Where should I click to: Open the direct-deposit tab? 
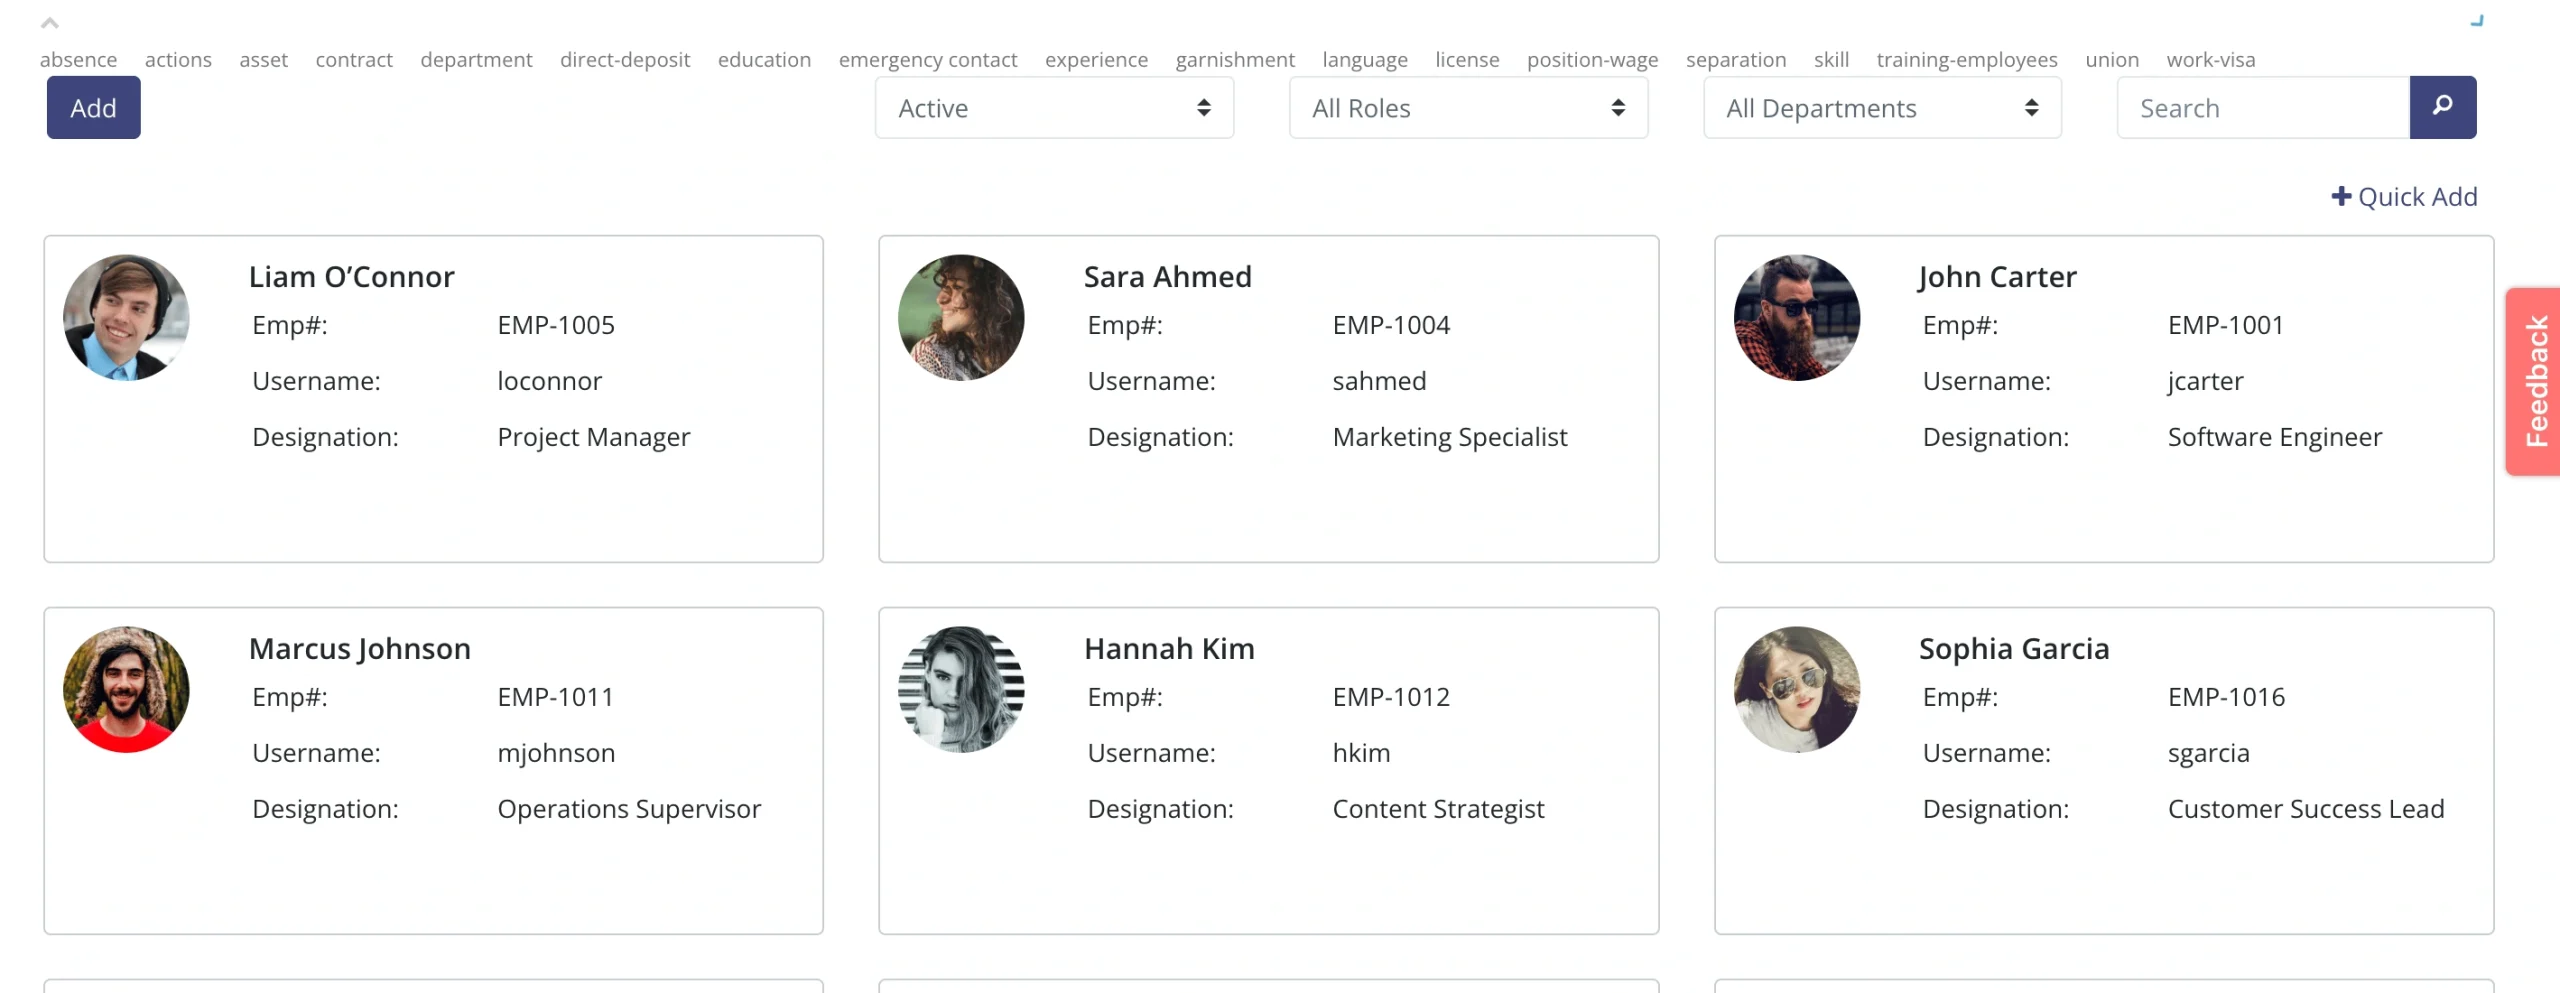pos(625,59)
